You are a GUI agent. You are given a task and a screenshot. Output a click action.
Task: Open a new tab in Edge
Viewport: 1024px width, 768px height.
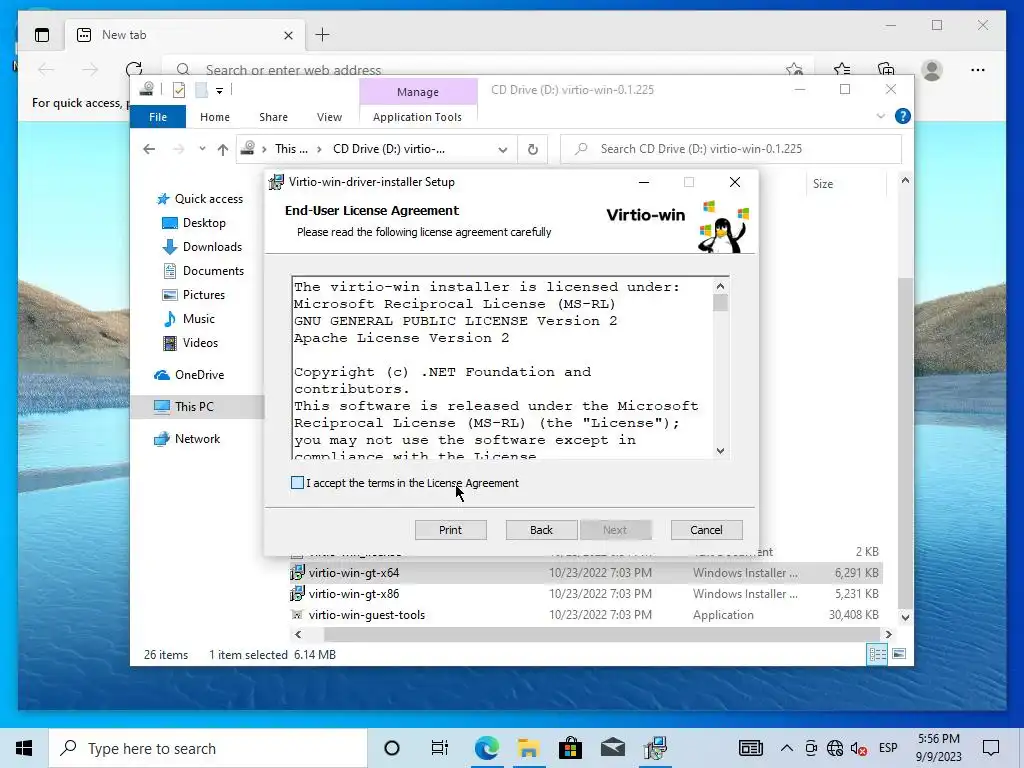pyautogui.click(x=323, y=35)
